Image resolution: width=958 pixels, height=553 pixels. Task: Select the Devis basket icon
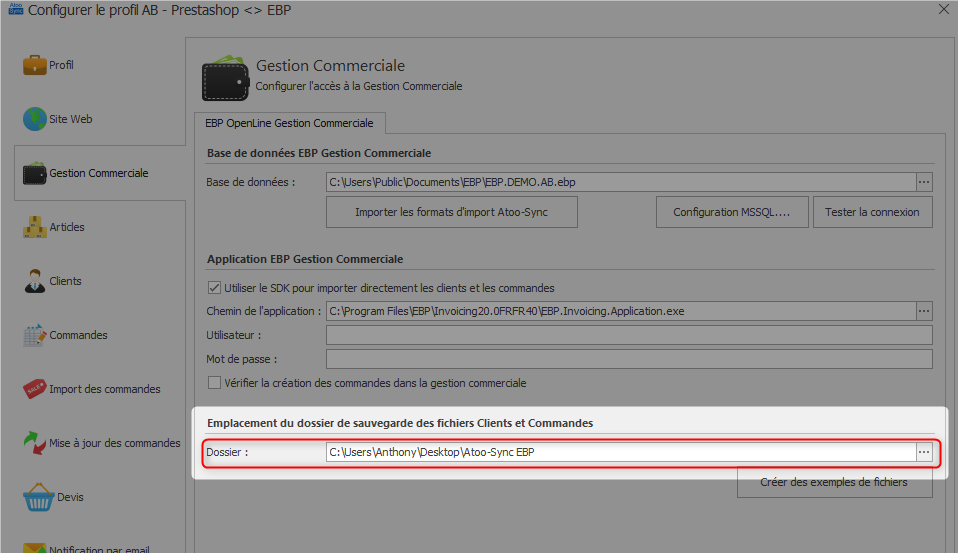[38, 497]
